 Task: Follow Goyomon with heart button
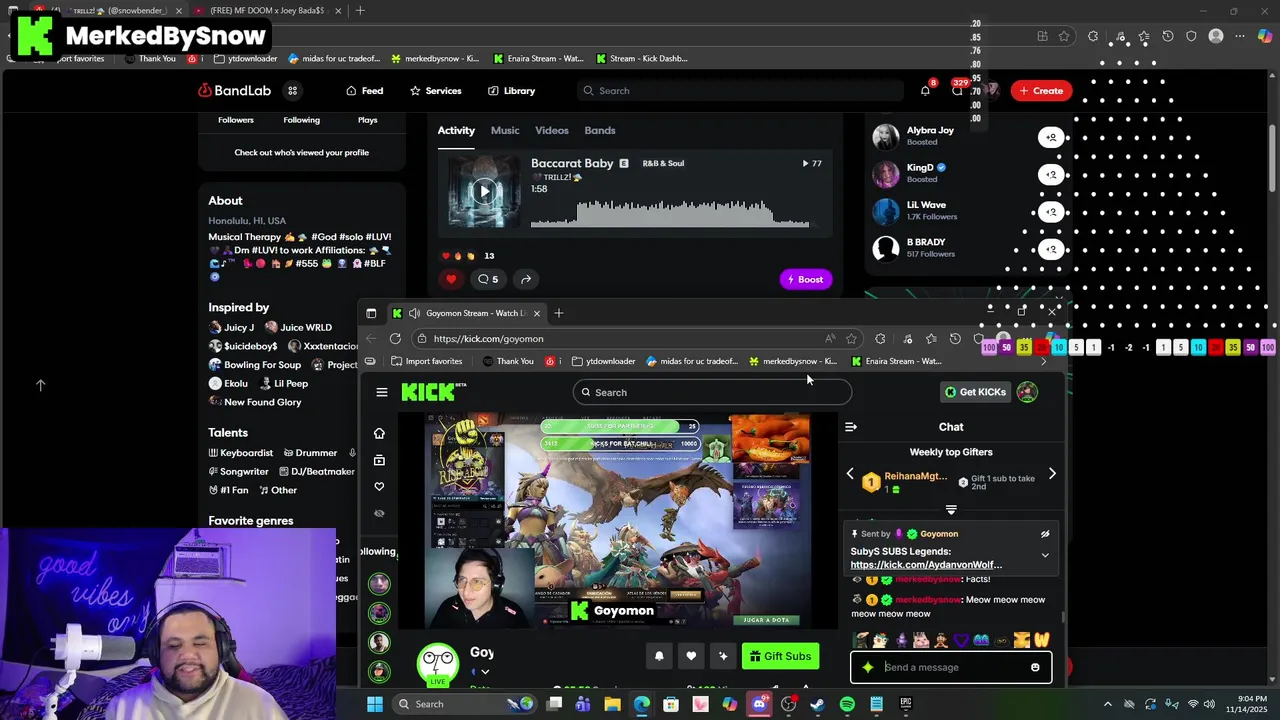pos(691,656)
